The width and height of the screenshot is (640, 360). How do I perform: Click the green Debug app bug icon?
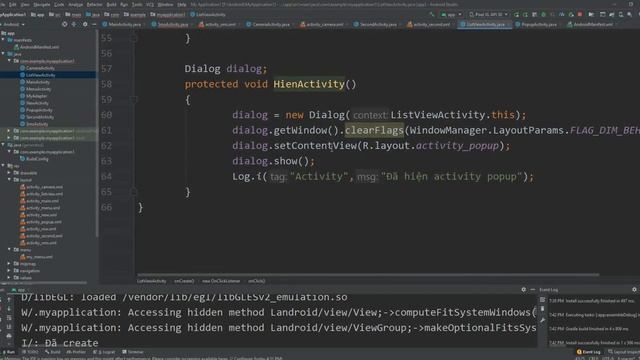[x=543, y=14]
